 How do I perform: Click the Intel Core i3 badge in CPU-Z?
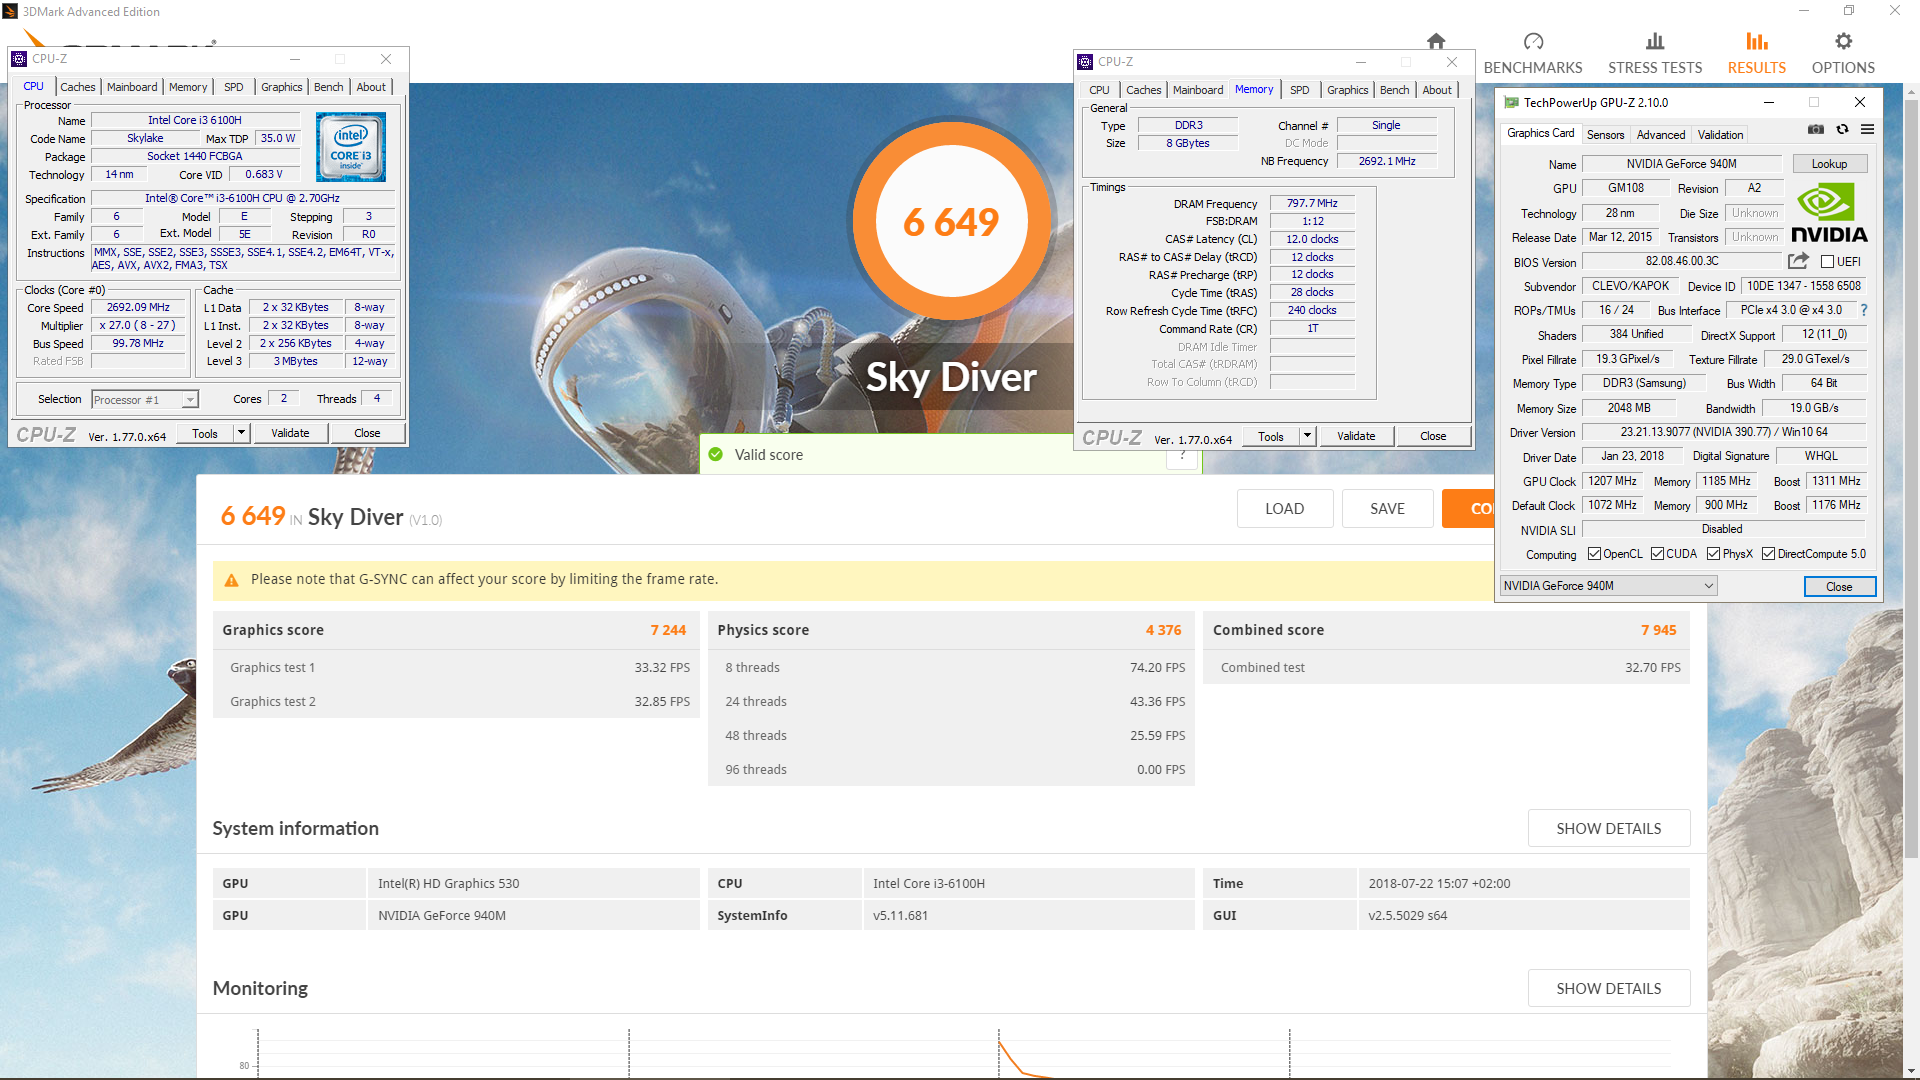pyautogui.click(x=351, y=147)
